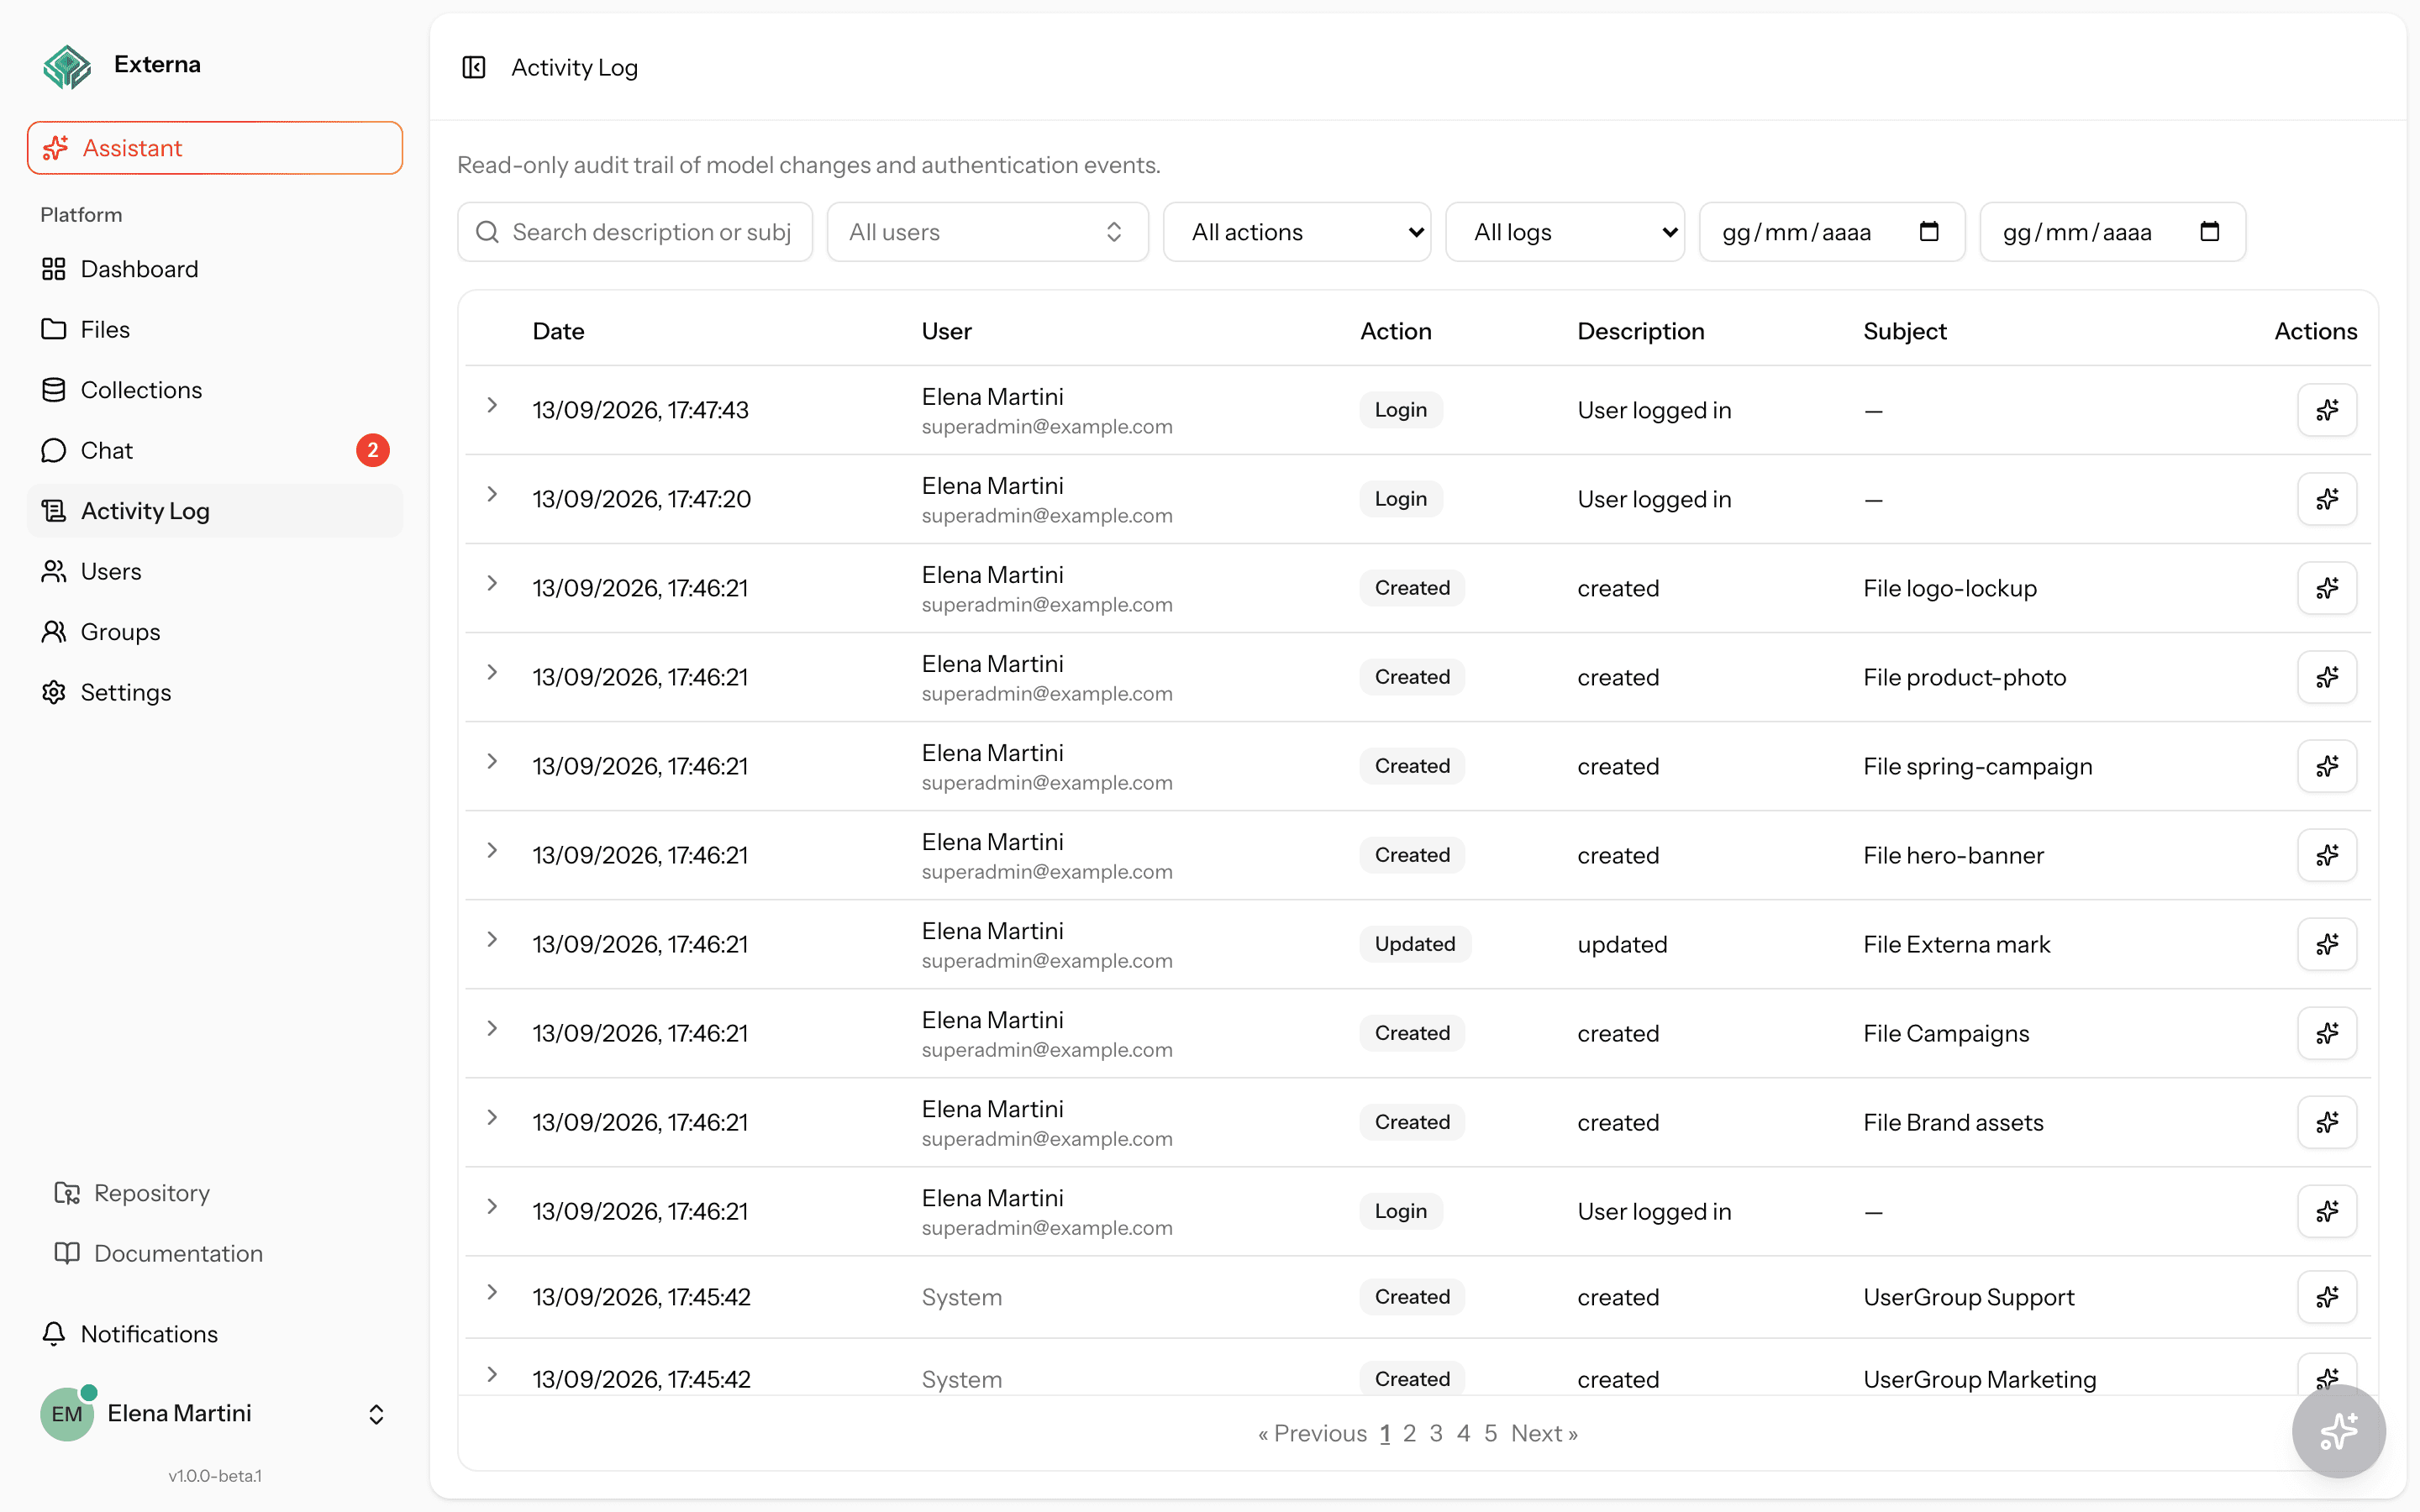2420x1512 pixels.
Task: Click the Next » pagination link
Action: (1544, 1433)
